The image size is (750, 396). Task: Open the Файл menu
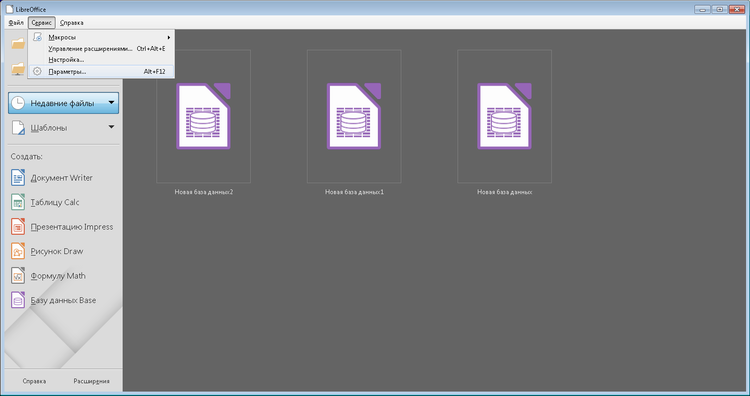click(16, 22)
